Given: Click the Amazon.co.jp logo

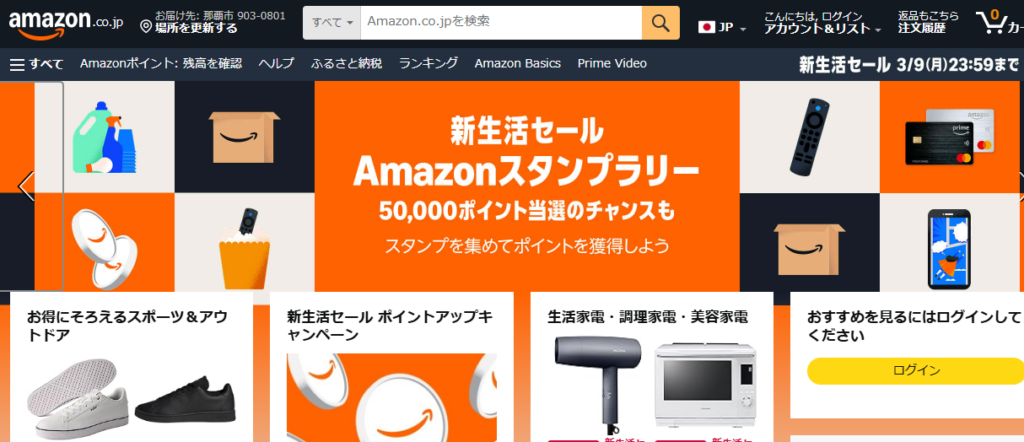Looking at the screenshot, I should click(66, 25).
